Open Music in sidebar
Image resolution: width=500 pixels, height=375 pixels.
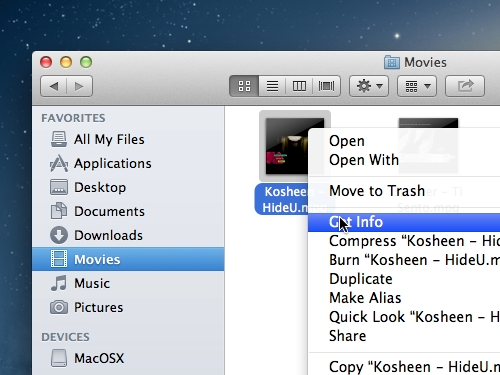[128, 283]
